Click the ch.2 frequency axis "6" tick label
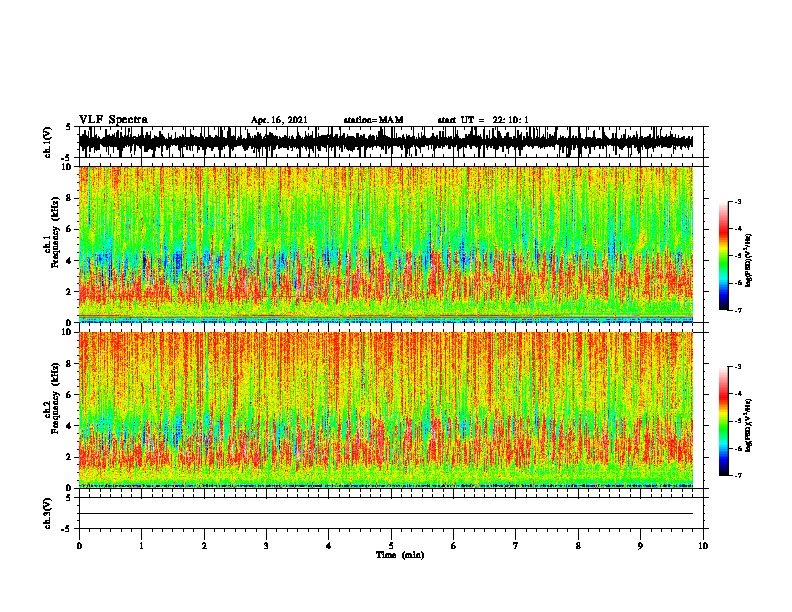The width and height of the screenshot is (792, 612). (70, 395)
